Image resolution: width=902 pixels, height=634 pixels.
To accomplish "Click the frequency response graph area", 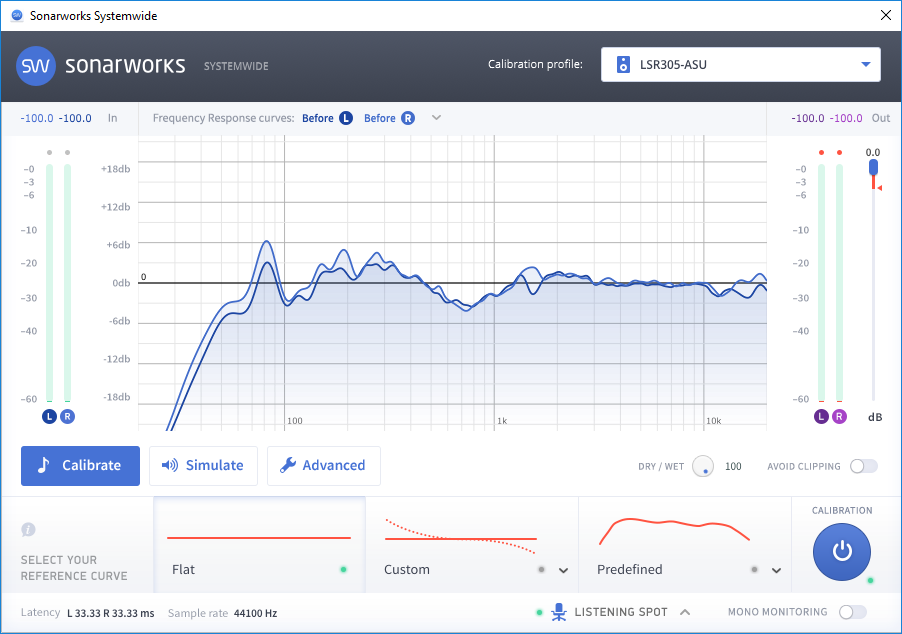I will pyautogui.click(x=452, y=282).
